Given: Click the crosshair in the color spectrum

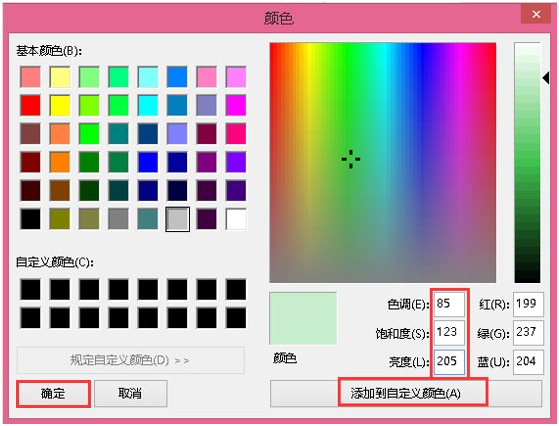Looking at the screenshot, I should coord(351,159).
